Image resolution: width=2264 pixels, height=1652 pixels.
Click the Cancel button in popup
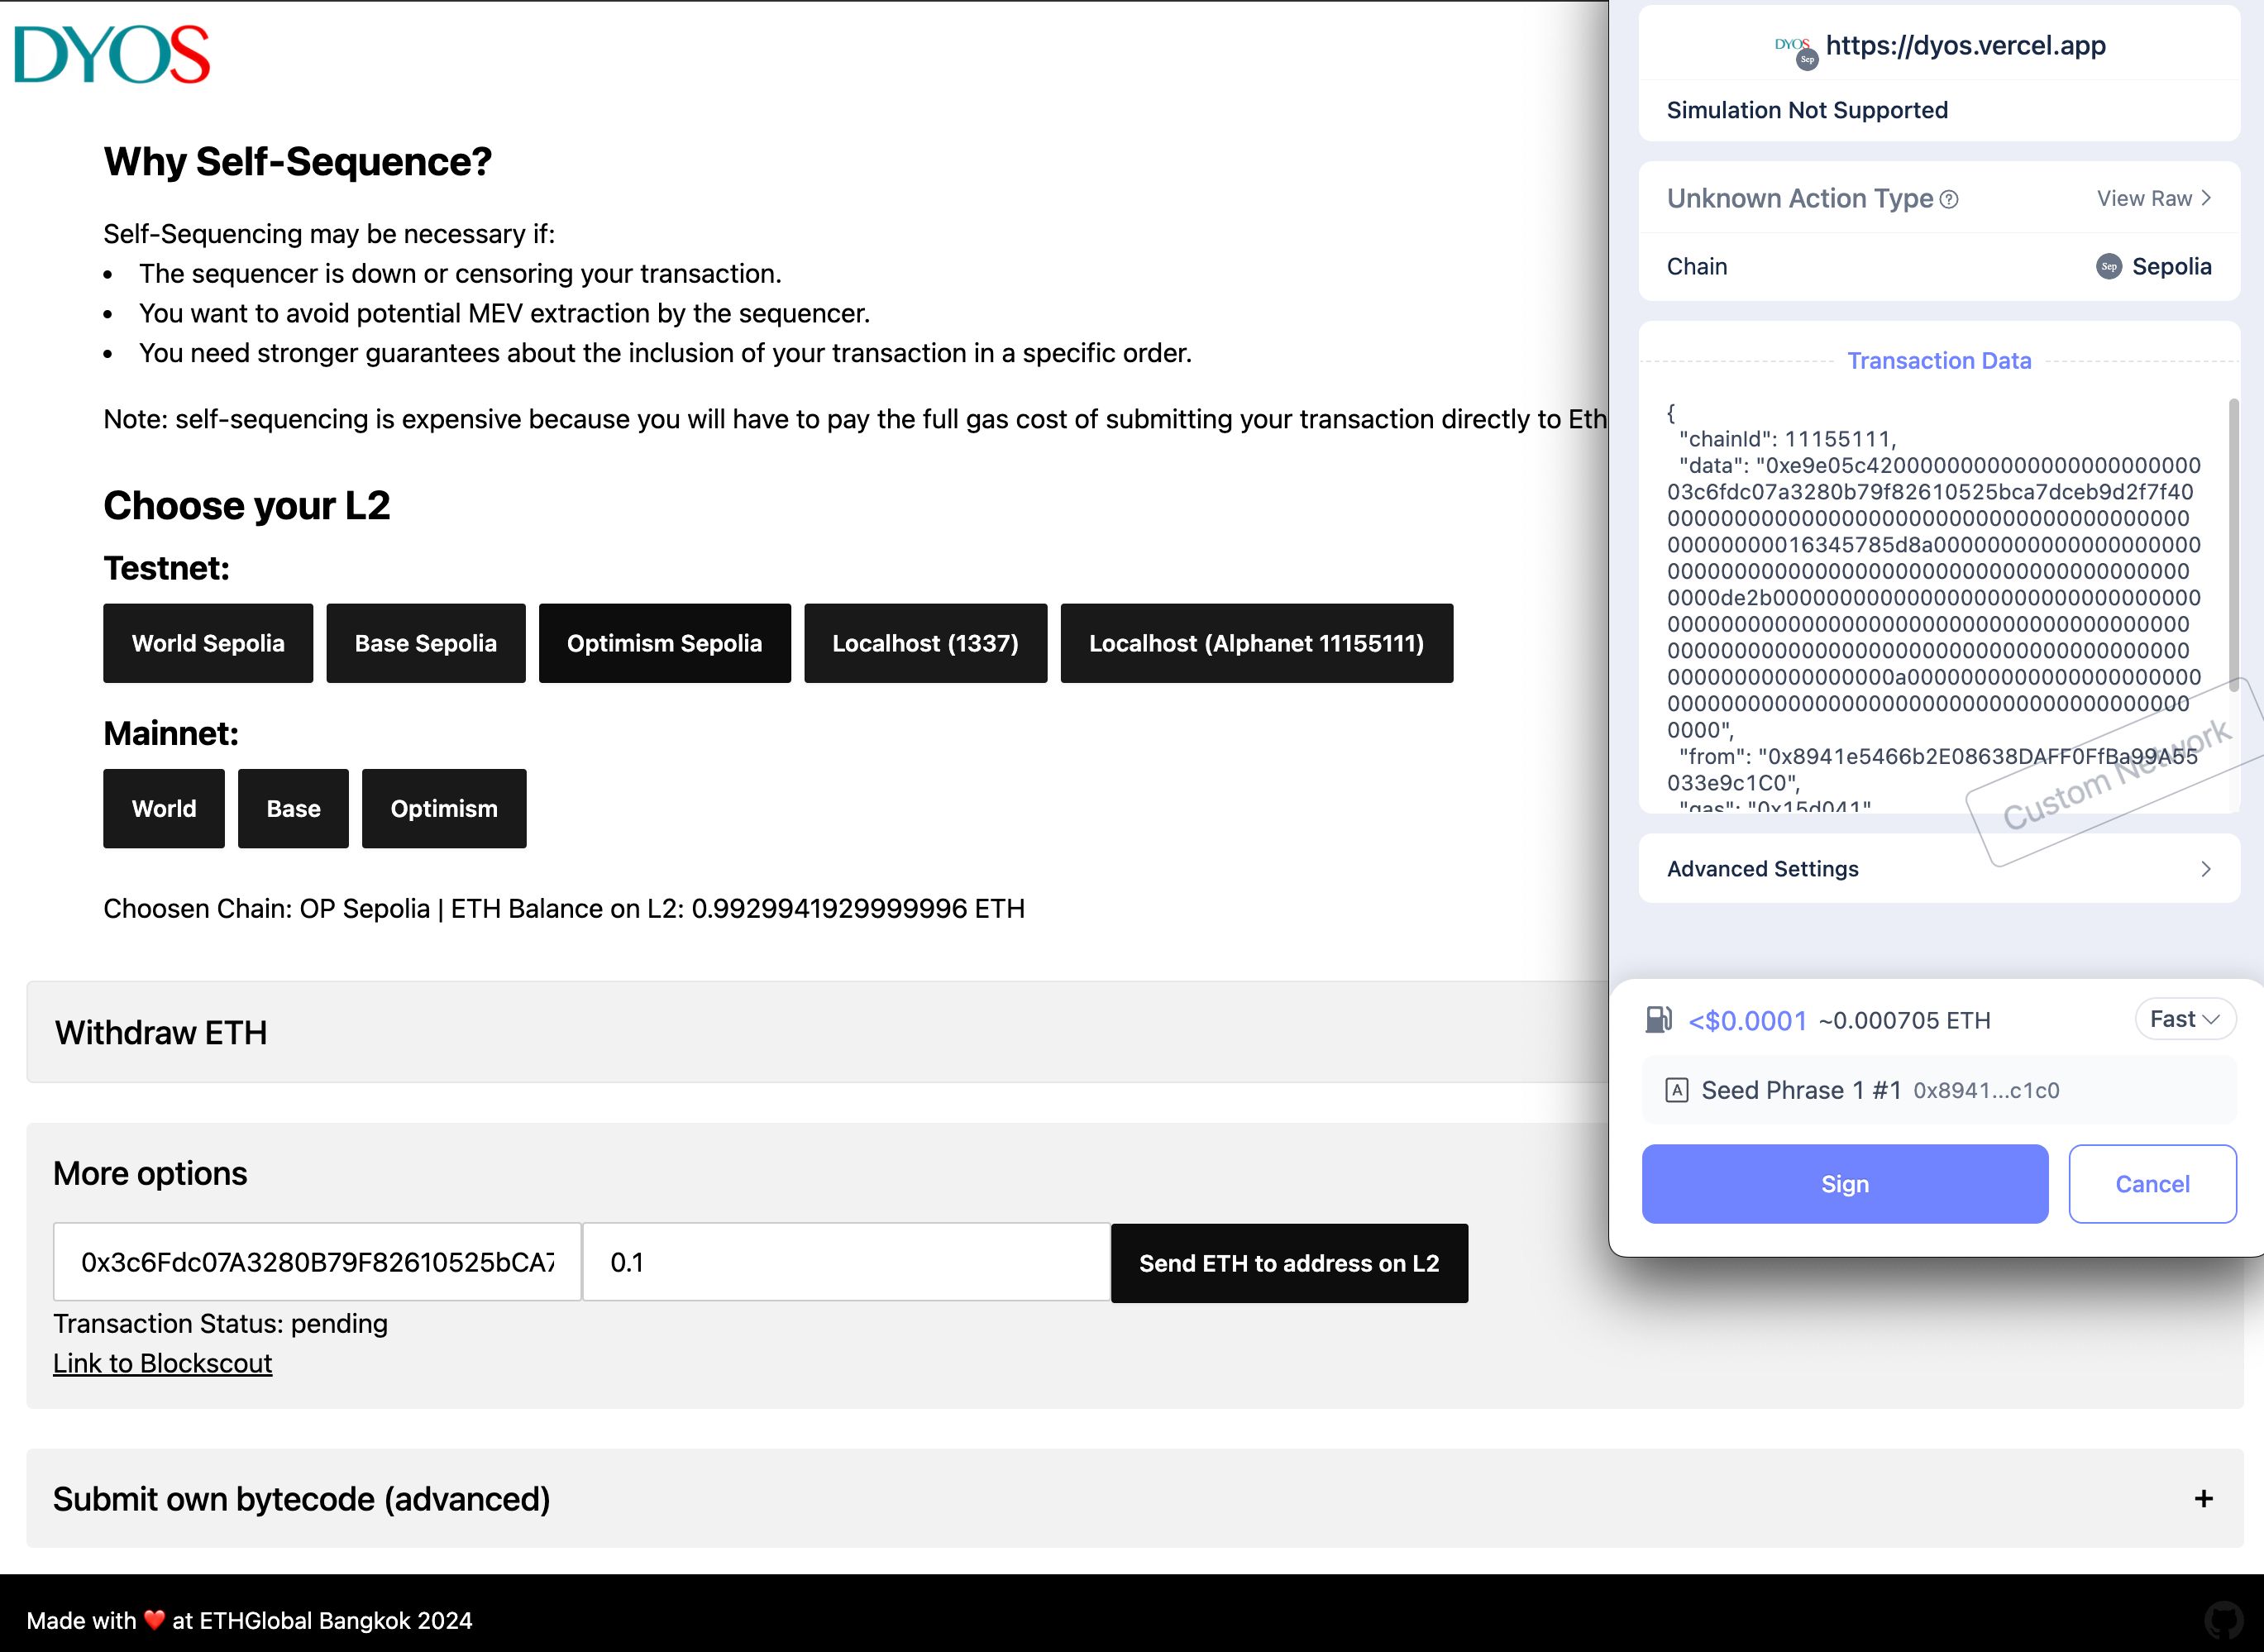pyautogui.click(x=2152, y=1182)
